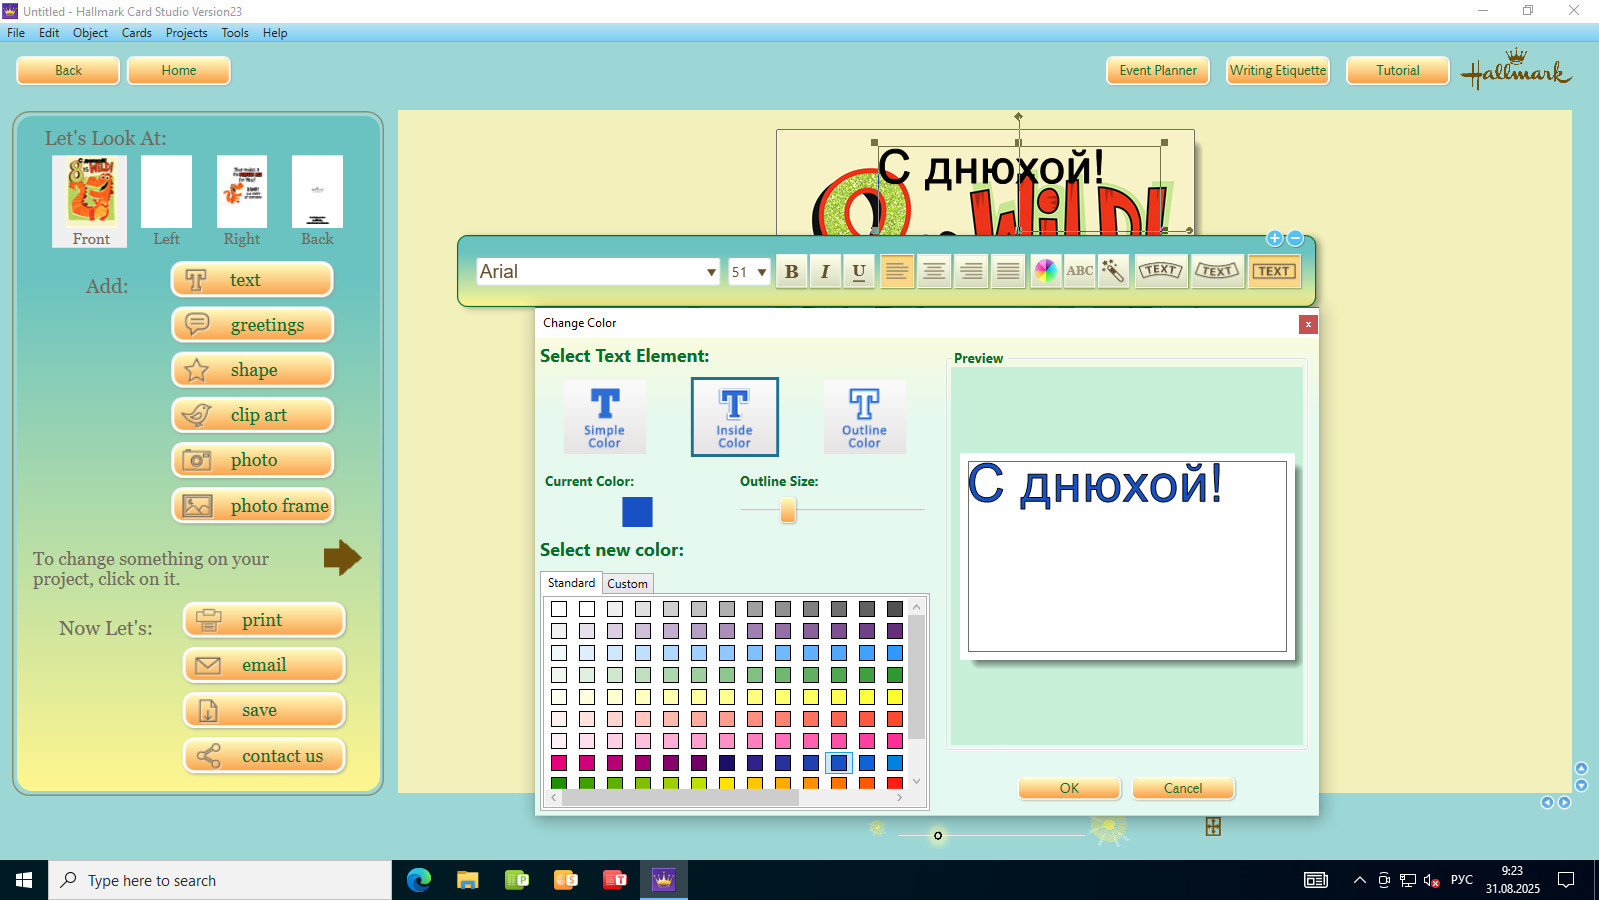This screenshot has height=900, width=1599.
Task: Align text to the right
Action: 971,271
